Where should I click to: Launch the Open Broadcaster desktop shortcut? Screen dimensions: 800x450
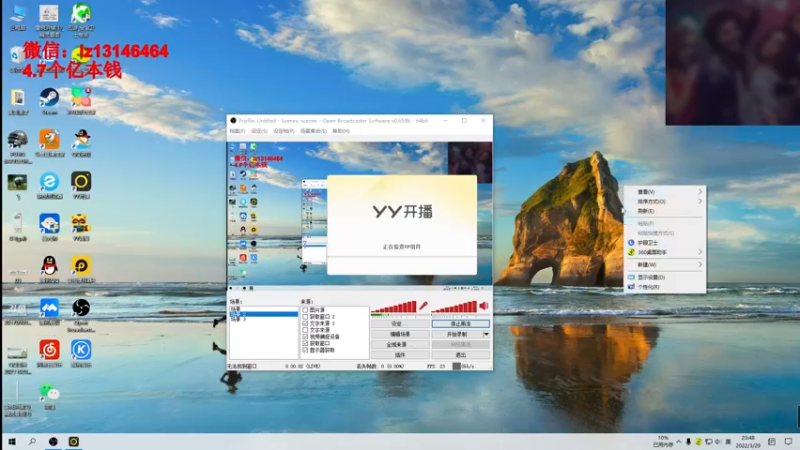(81, 308)
